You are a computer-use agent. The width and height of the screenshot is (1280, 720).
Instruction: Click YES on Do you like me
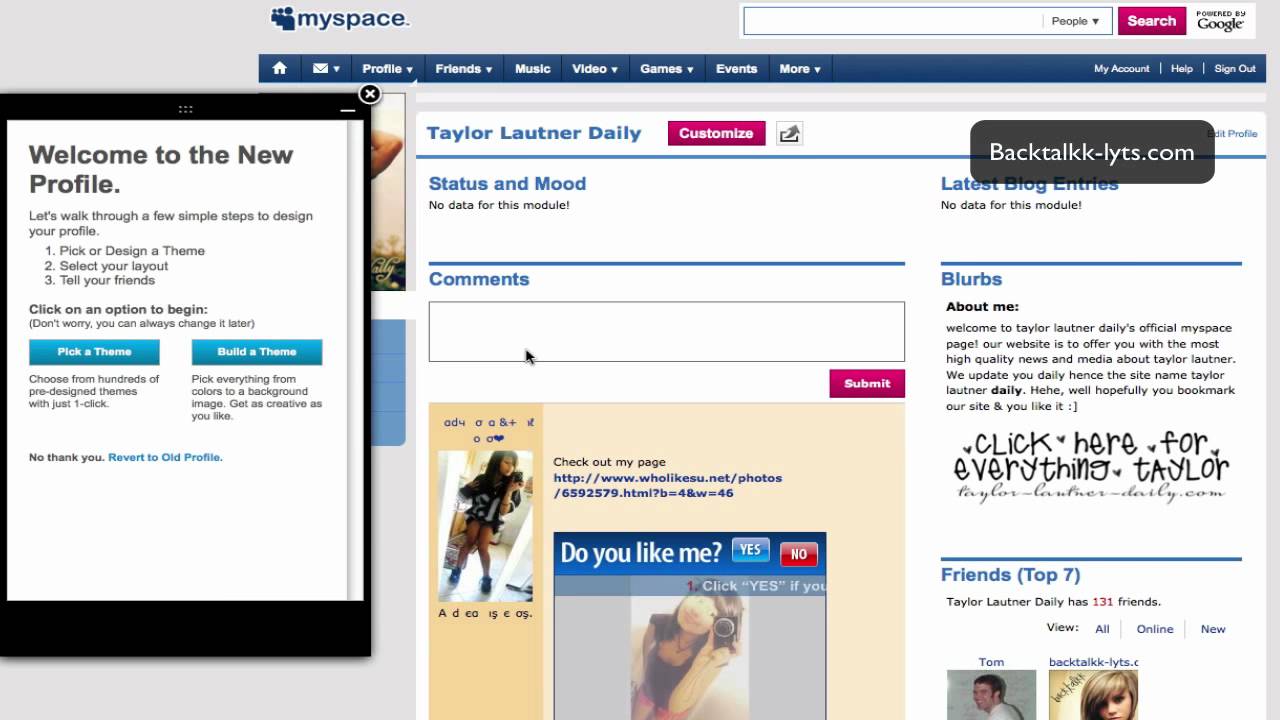(751, 550)
